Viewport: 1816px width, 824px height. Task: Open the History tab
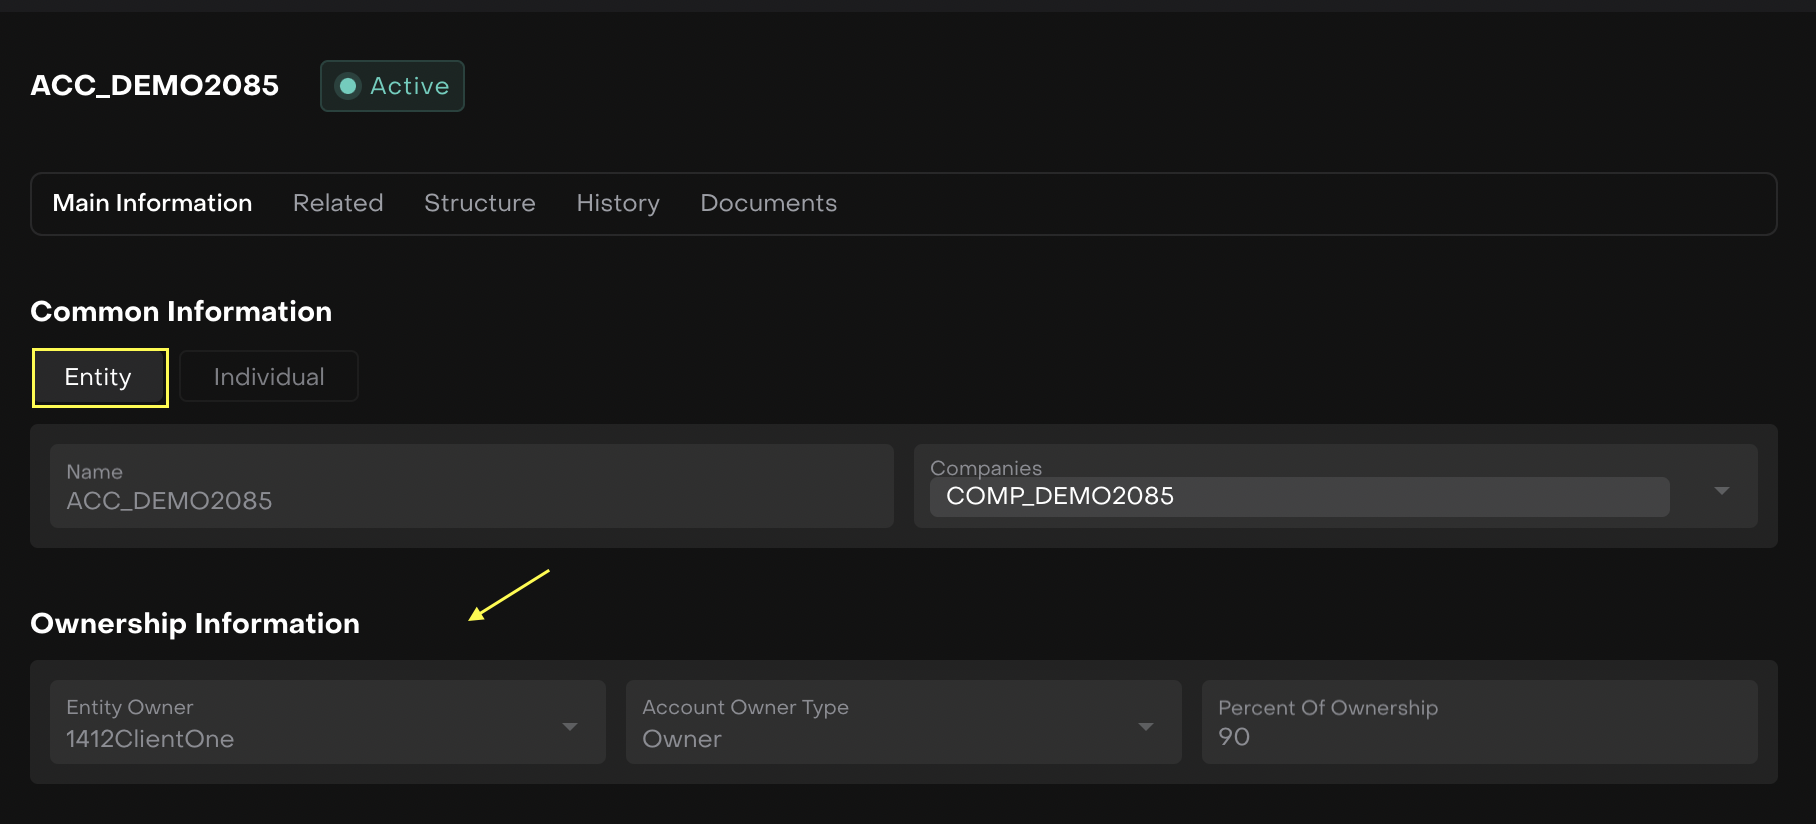[618, 203]
